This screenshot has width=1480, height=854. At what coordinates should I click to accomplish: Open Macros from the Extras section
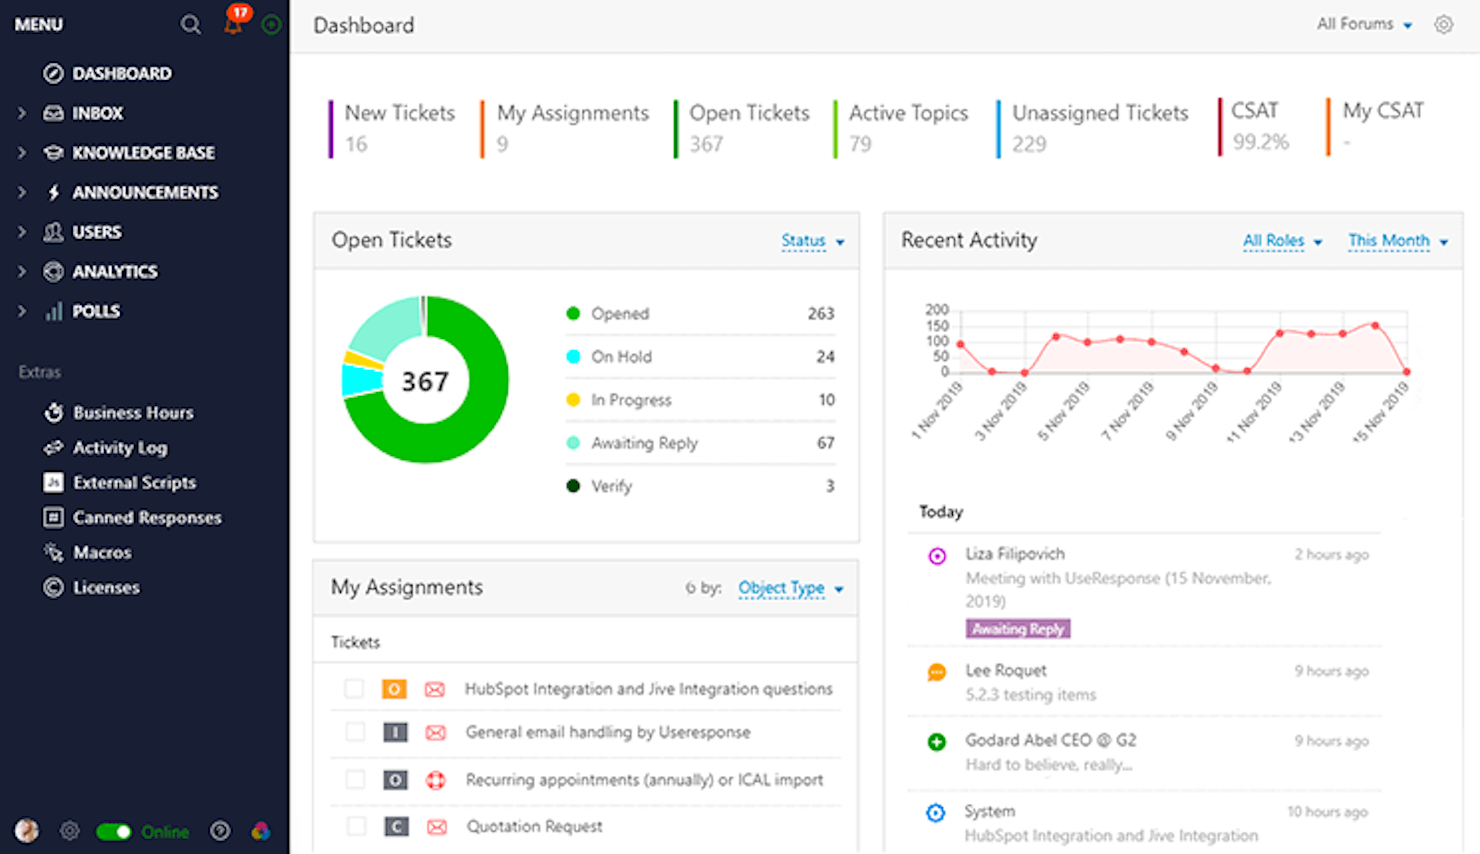(102, 552)
